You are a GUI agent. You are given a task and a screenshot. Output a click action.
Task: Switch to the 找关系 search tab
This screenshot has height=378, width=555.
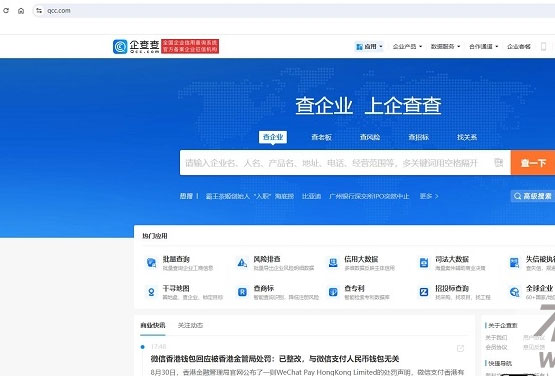[x=467, y=137]
